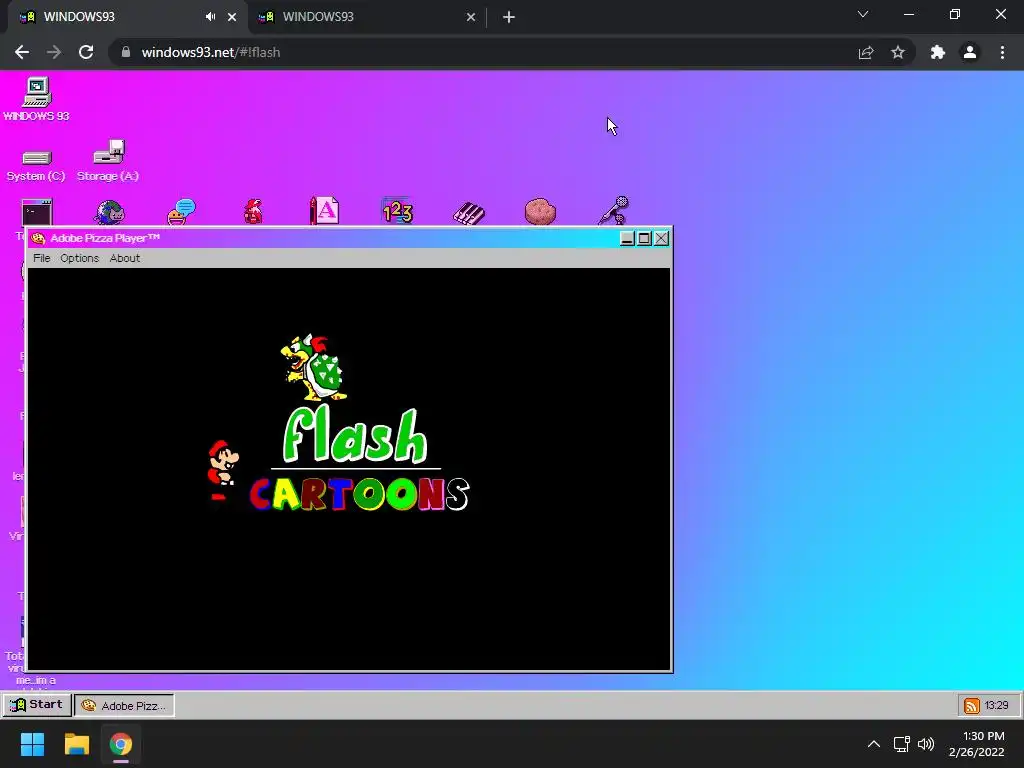This screenshot has height=768, width=1024.
Task: Open the Chrome profile avatar menu
Action: tap(970, 52)
